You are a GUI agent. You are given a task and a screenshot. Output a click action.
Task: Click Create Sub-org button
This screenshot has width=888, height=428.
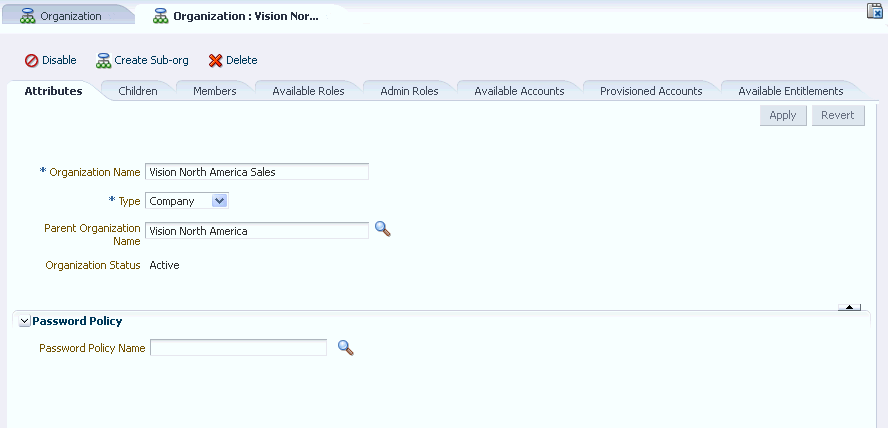coord(142,60)
